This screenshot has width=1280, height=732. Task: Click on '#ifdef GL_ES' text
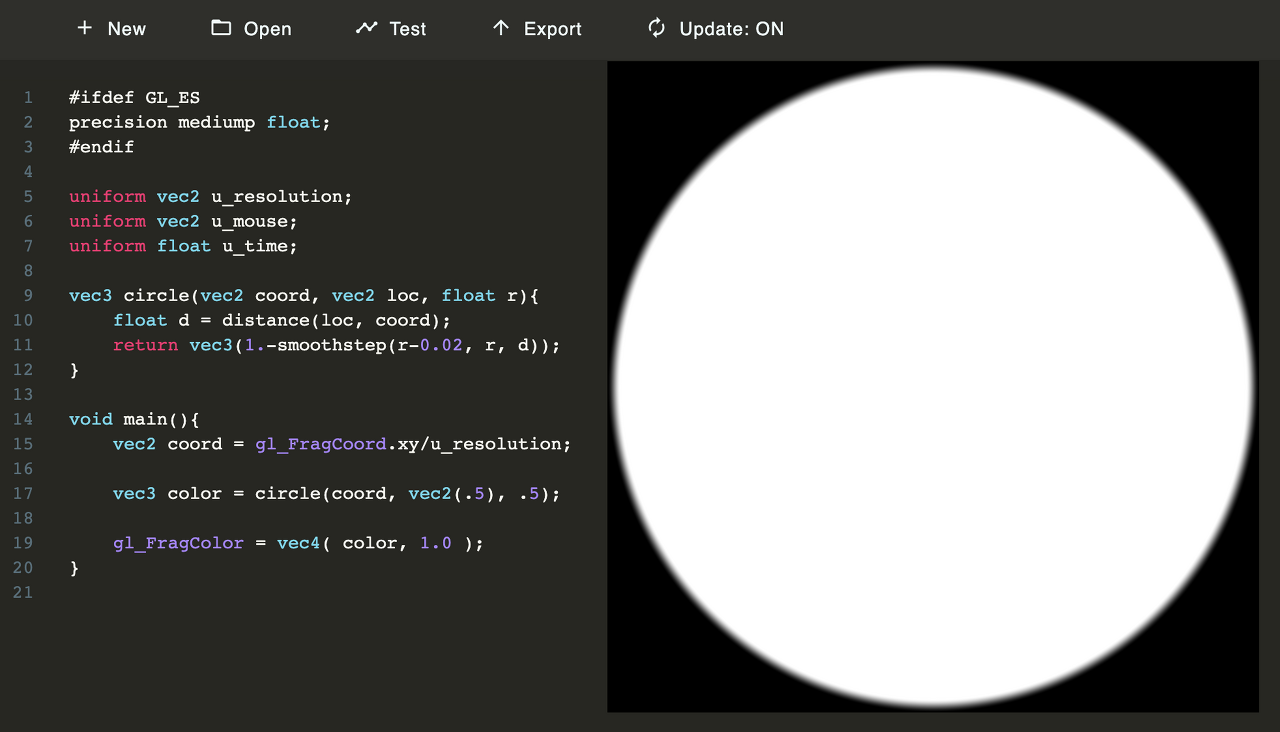(135, 98)
